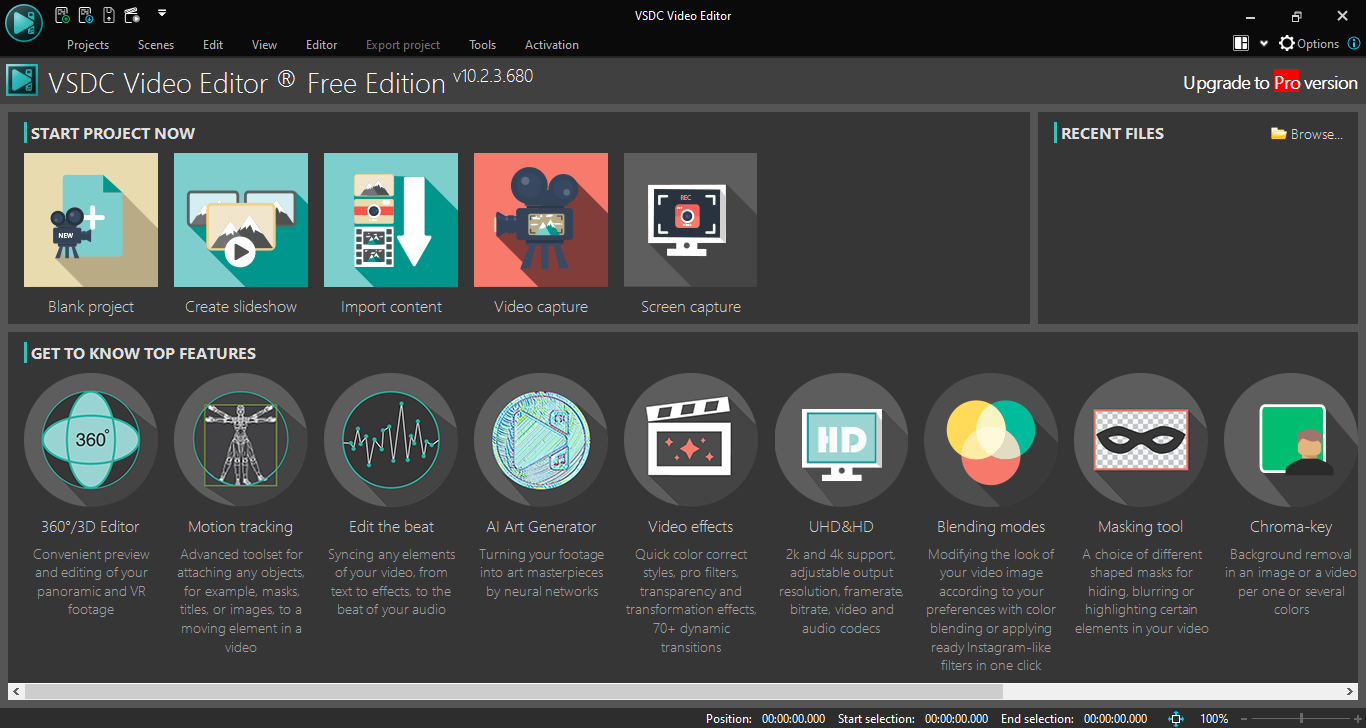Expand the layout chevron next to Options

[x=1263, y=44]
